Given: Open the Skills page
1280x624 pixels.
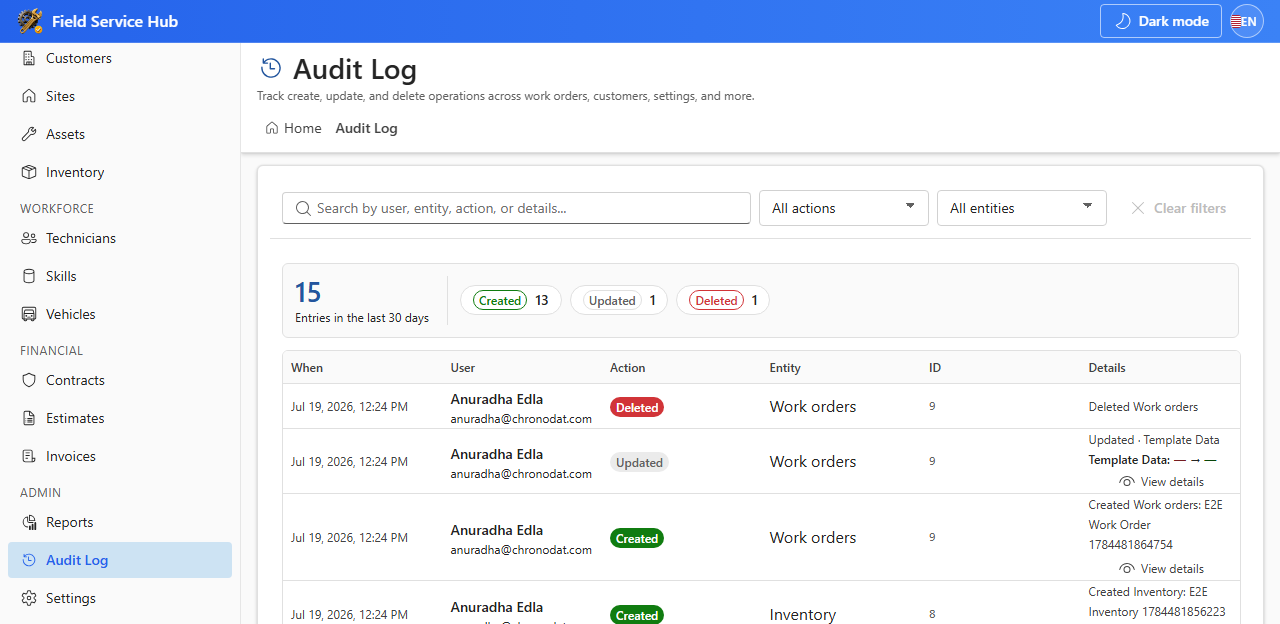Looking at the screenshot, I should (120, 276).
